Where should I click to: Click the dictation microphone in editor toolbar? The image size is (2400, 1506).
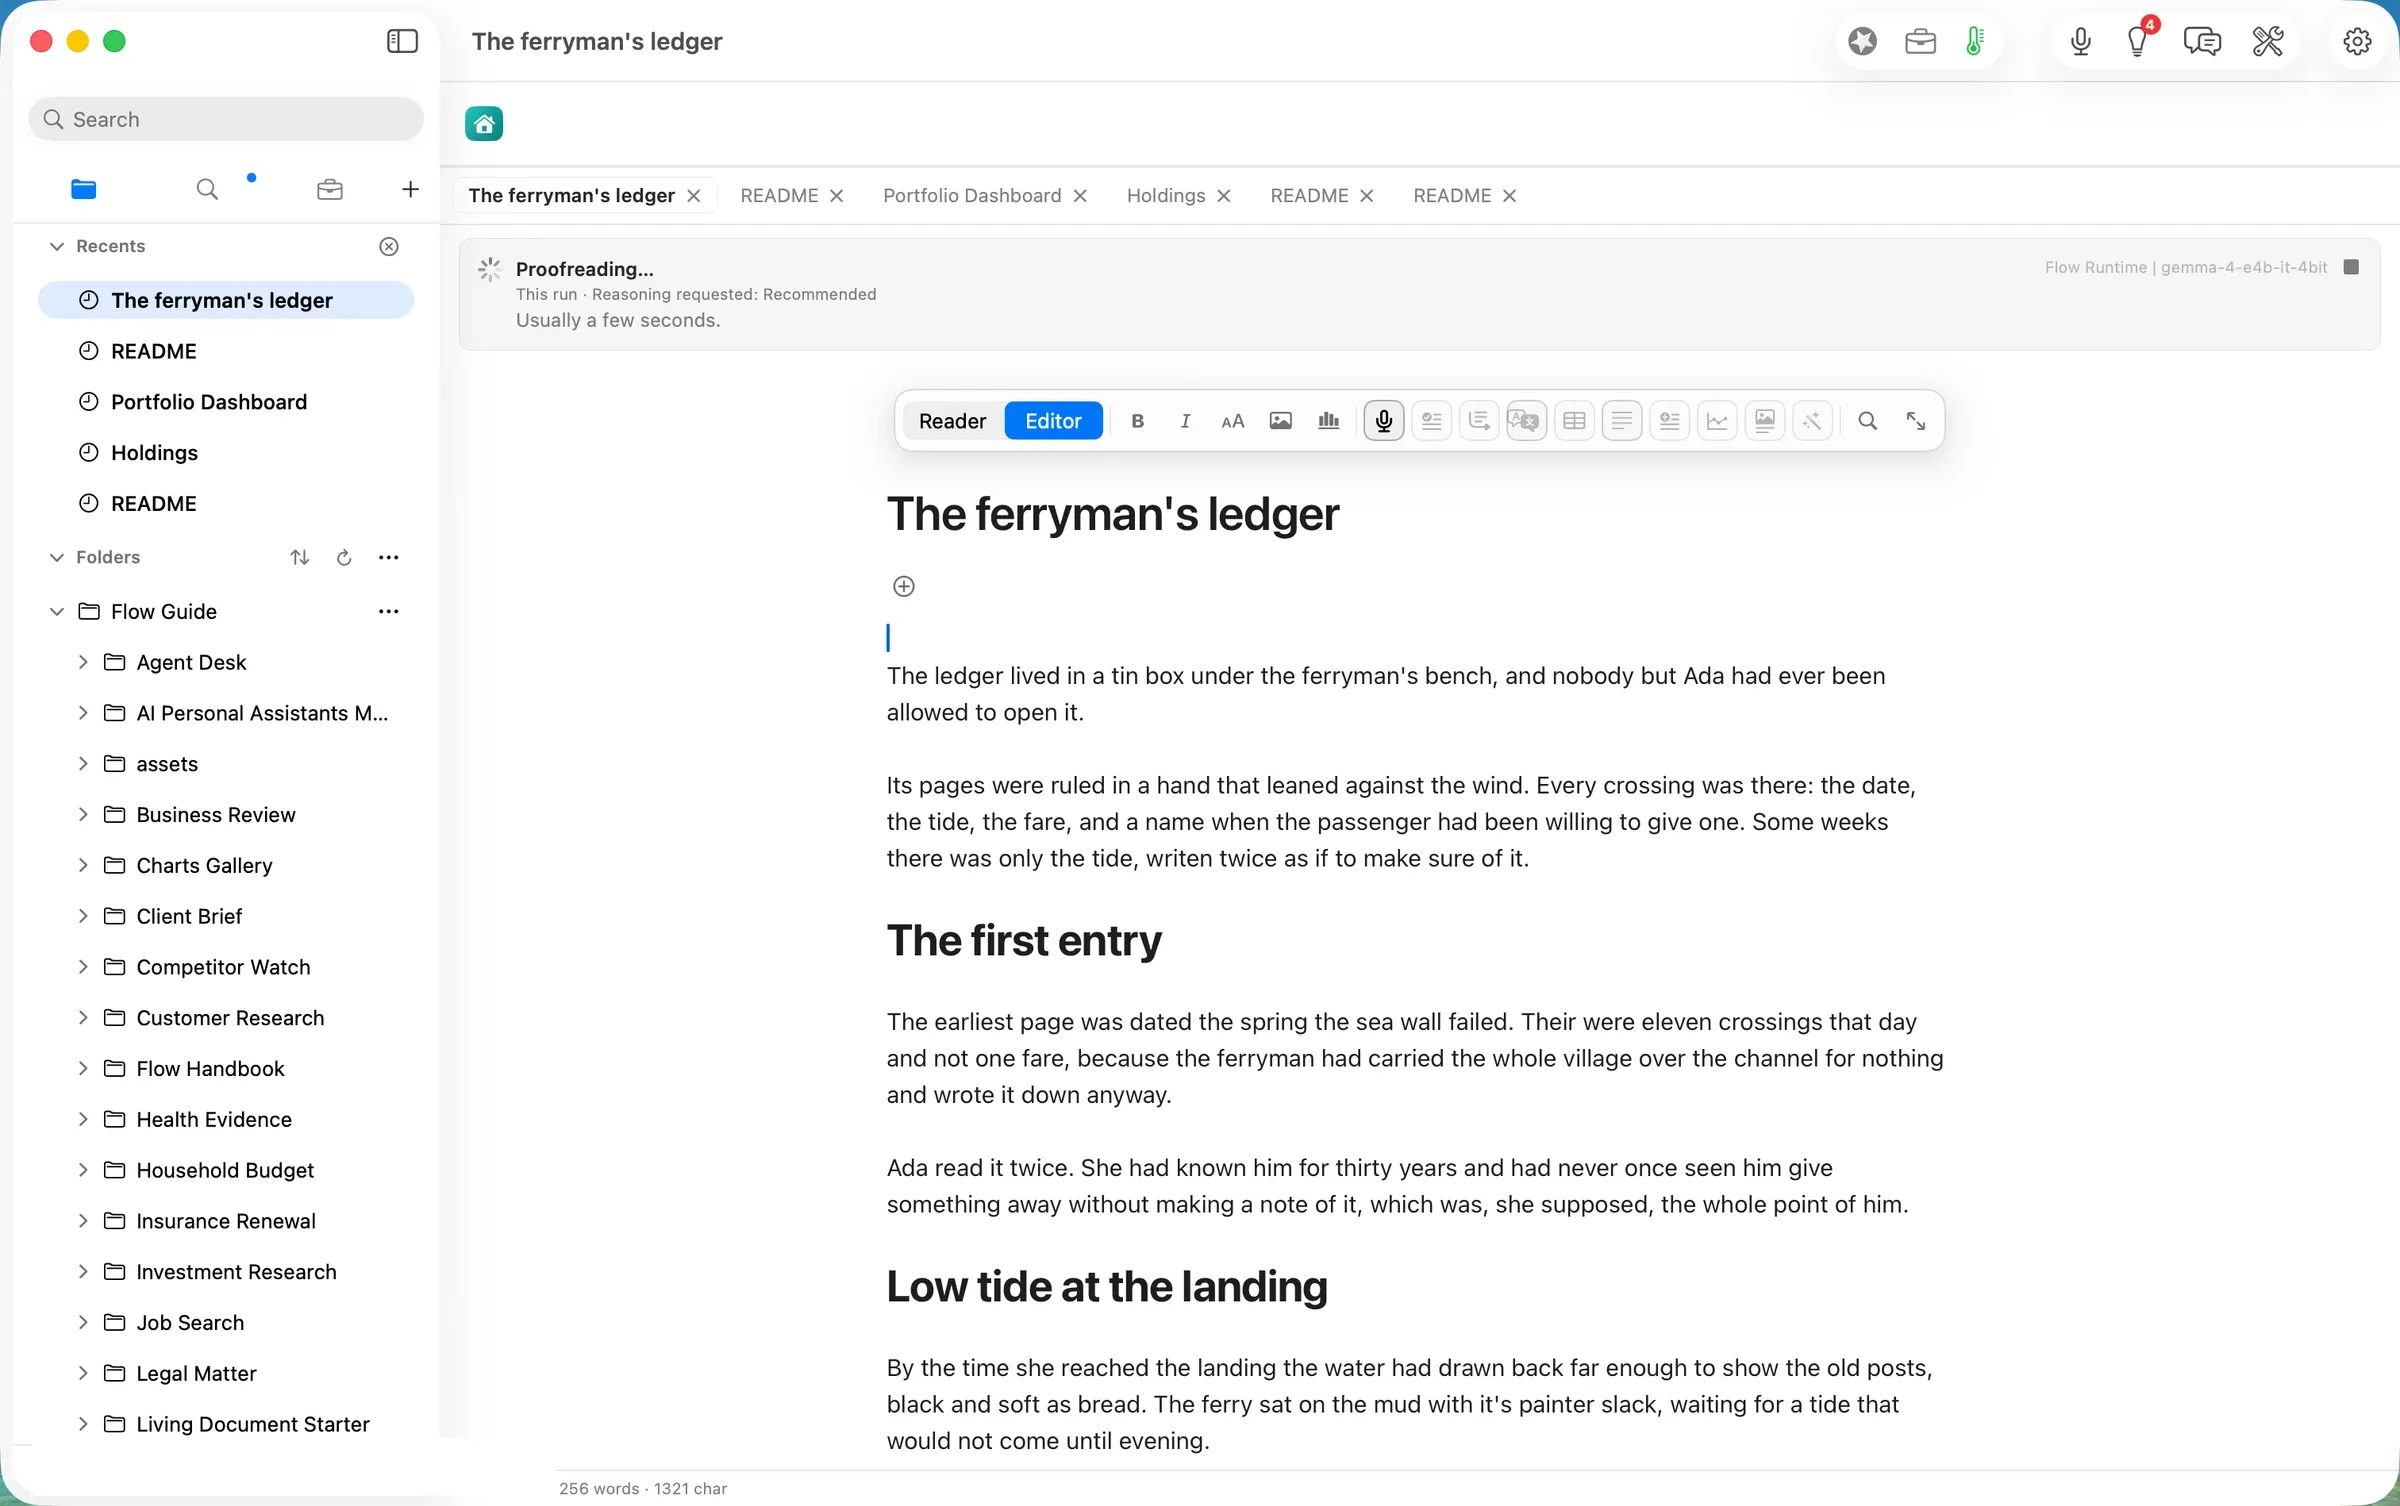point(1384,421)
